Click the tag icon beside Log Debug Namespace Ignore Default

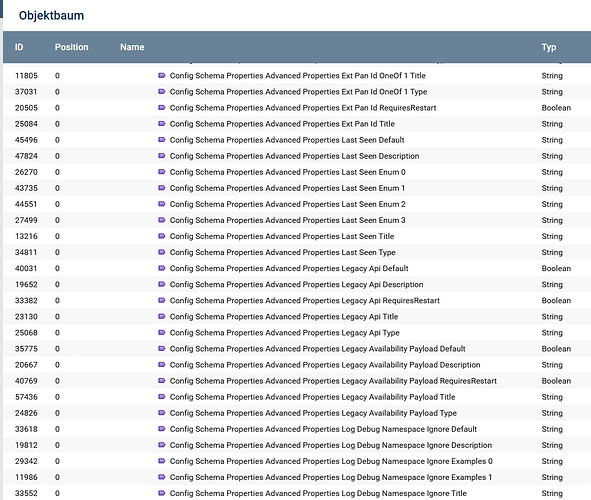(162, 429)
